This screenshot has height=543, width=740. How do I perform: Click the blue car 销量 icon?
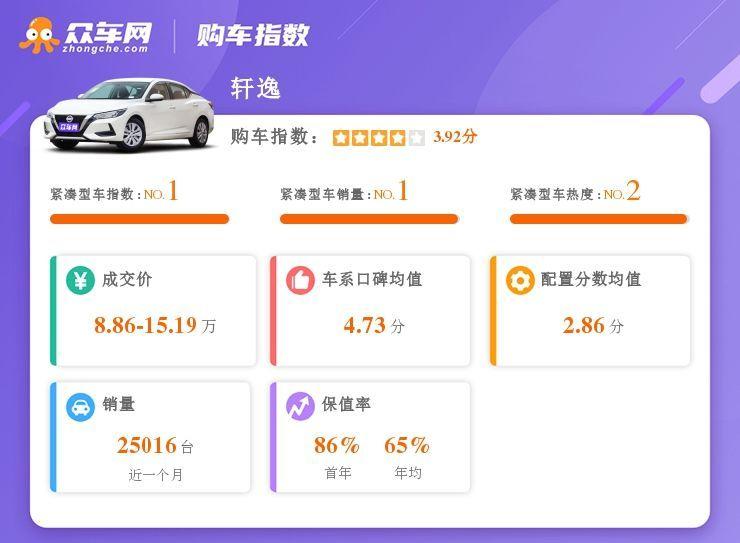(80, 407)
